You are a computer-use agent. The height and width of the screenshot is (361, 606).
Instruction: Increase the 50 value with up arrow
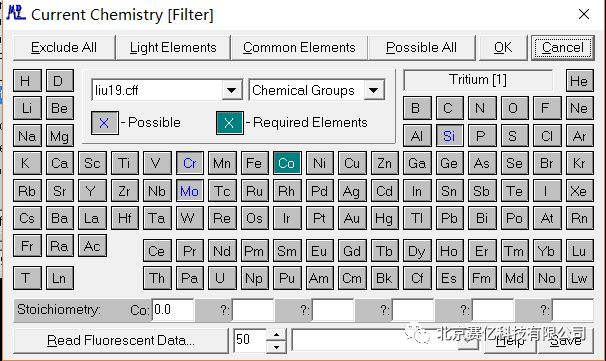tap(276, 335)
